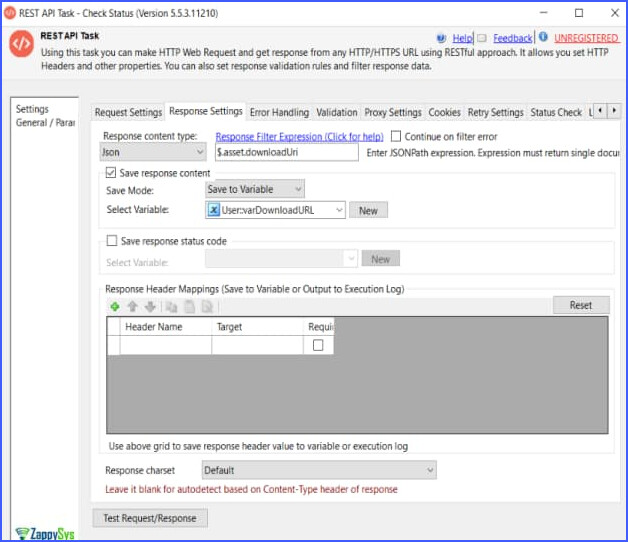Click the Header Name column header
The width and height of the screenshot is (628, 542).
pos(166,327)
